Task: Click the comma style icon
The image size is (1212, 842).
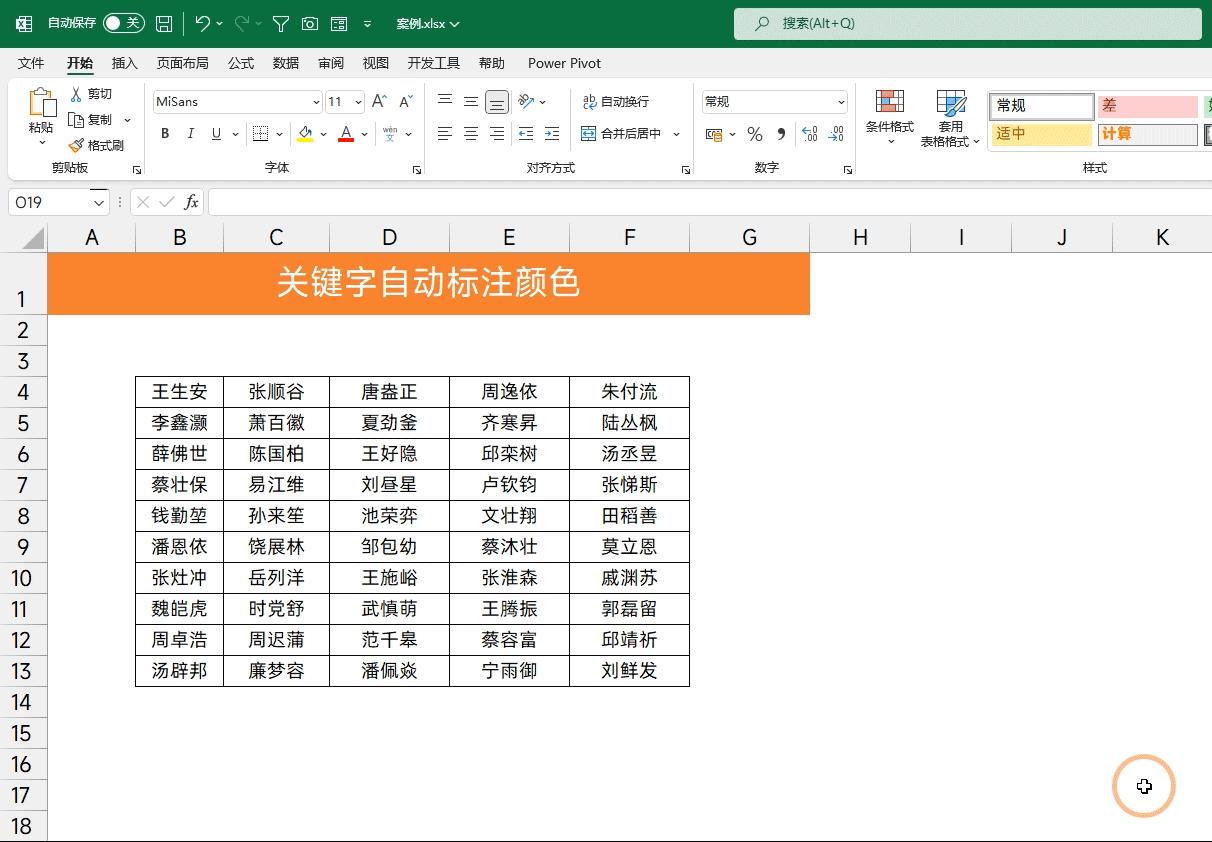Action: [x=778, y=133]
